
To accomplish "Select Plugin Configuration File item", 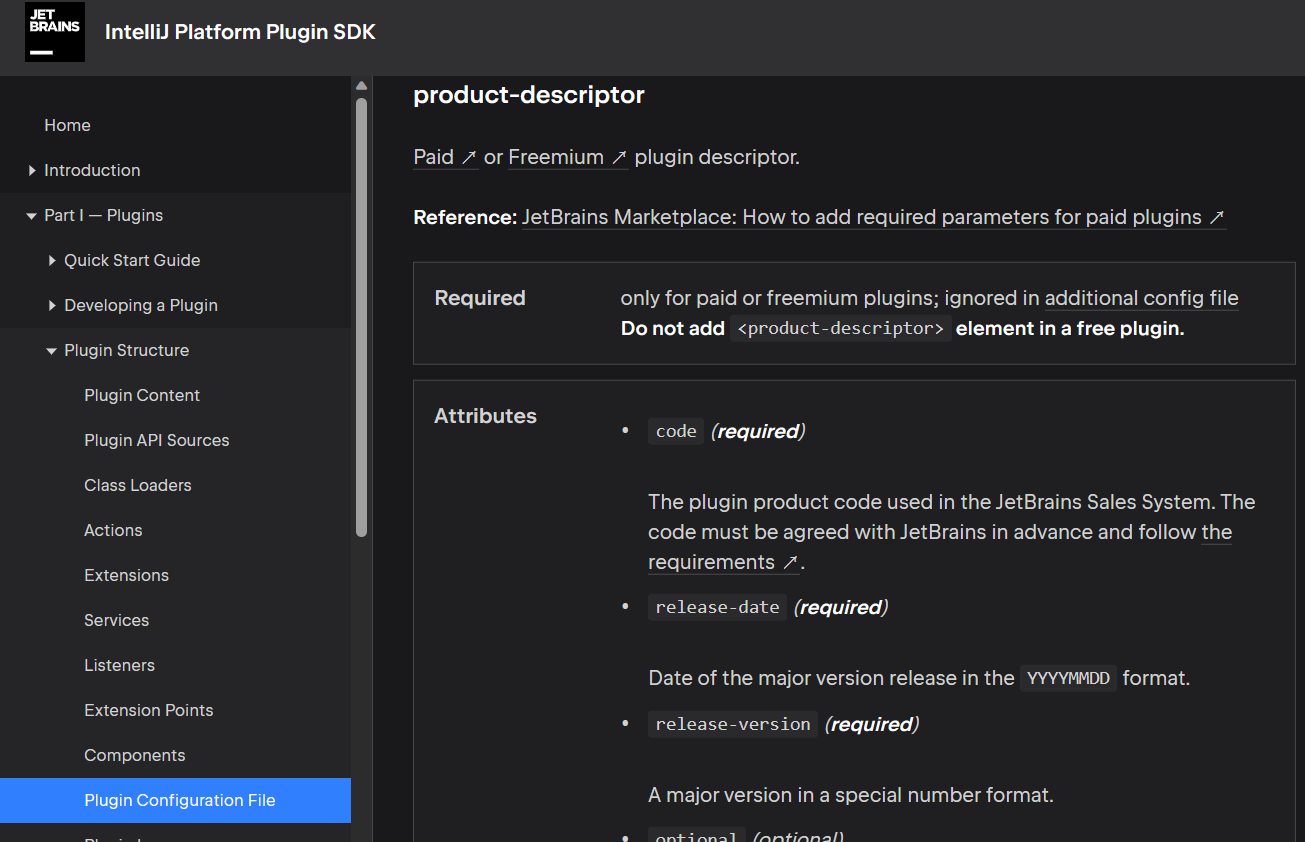I will point(175,800).
